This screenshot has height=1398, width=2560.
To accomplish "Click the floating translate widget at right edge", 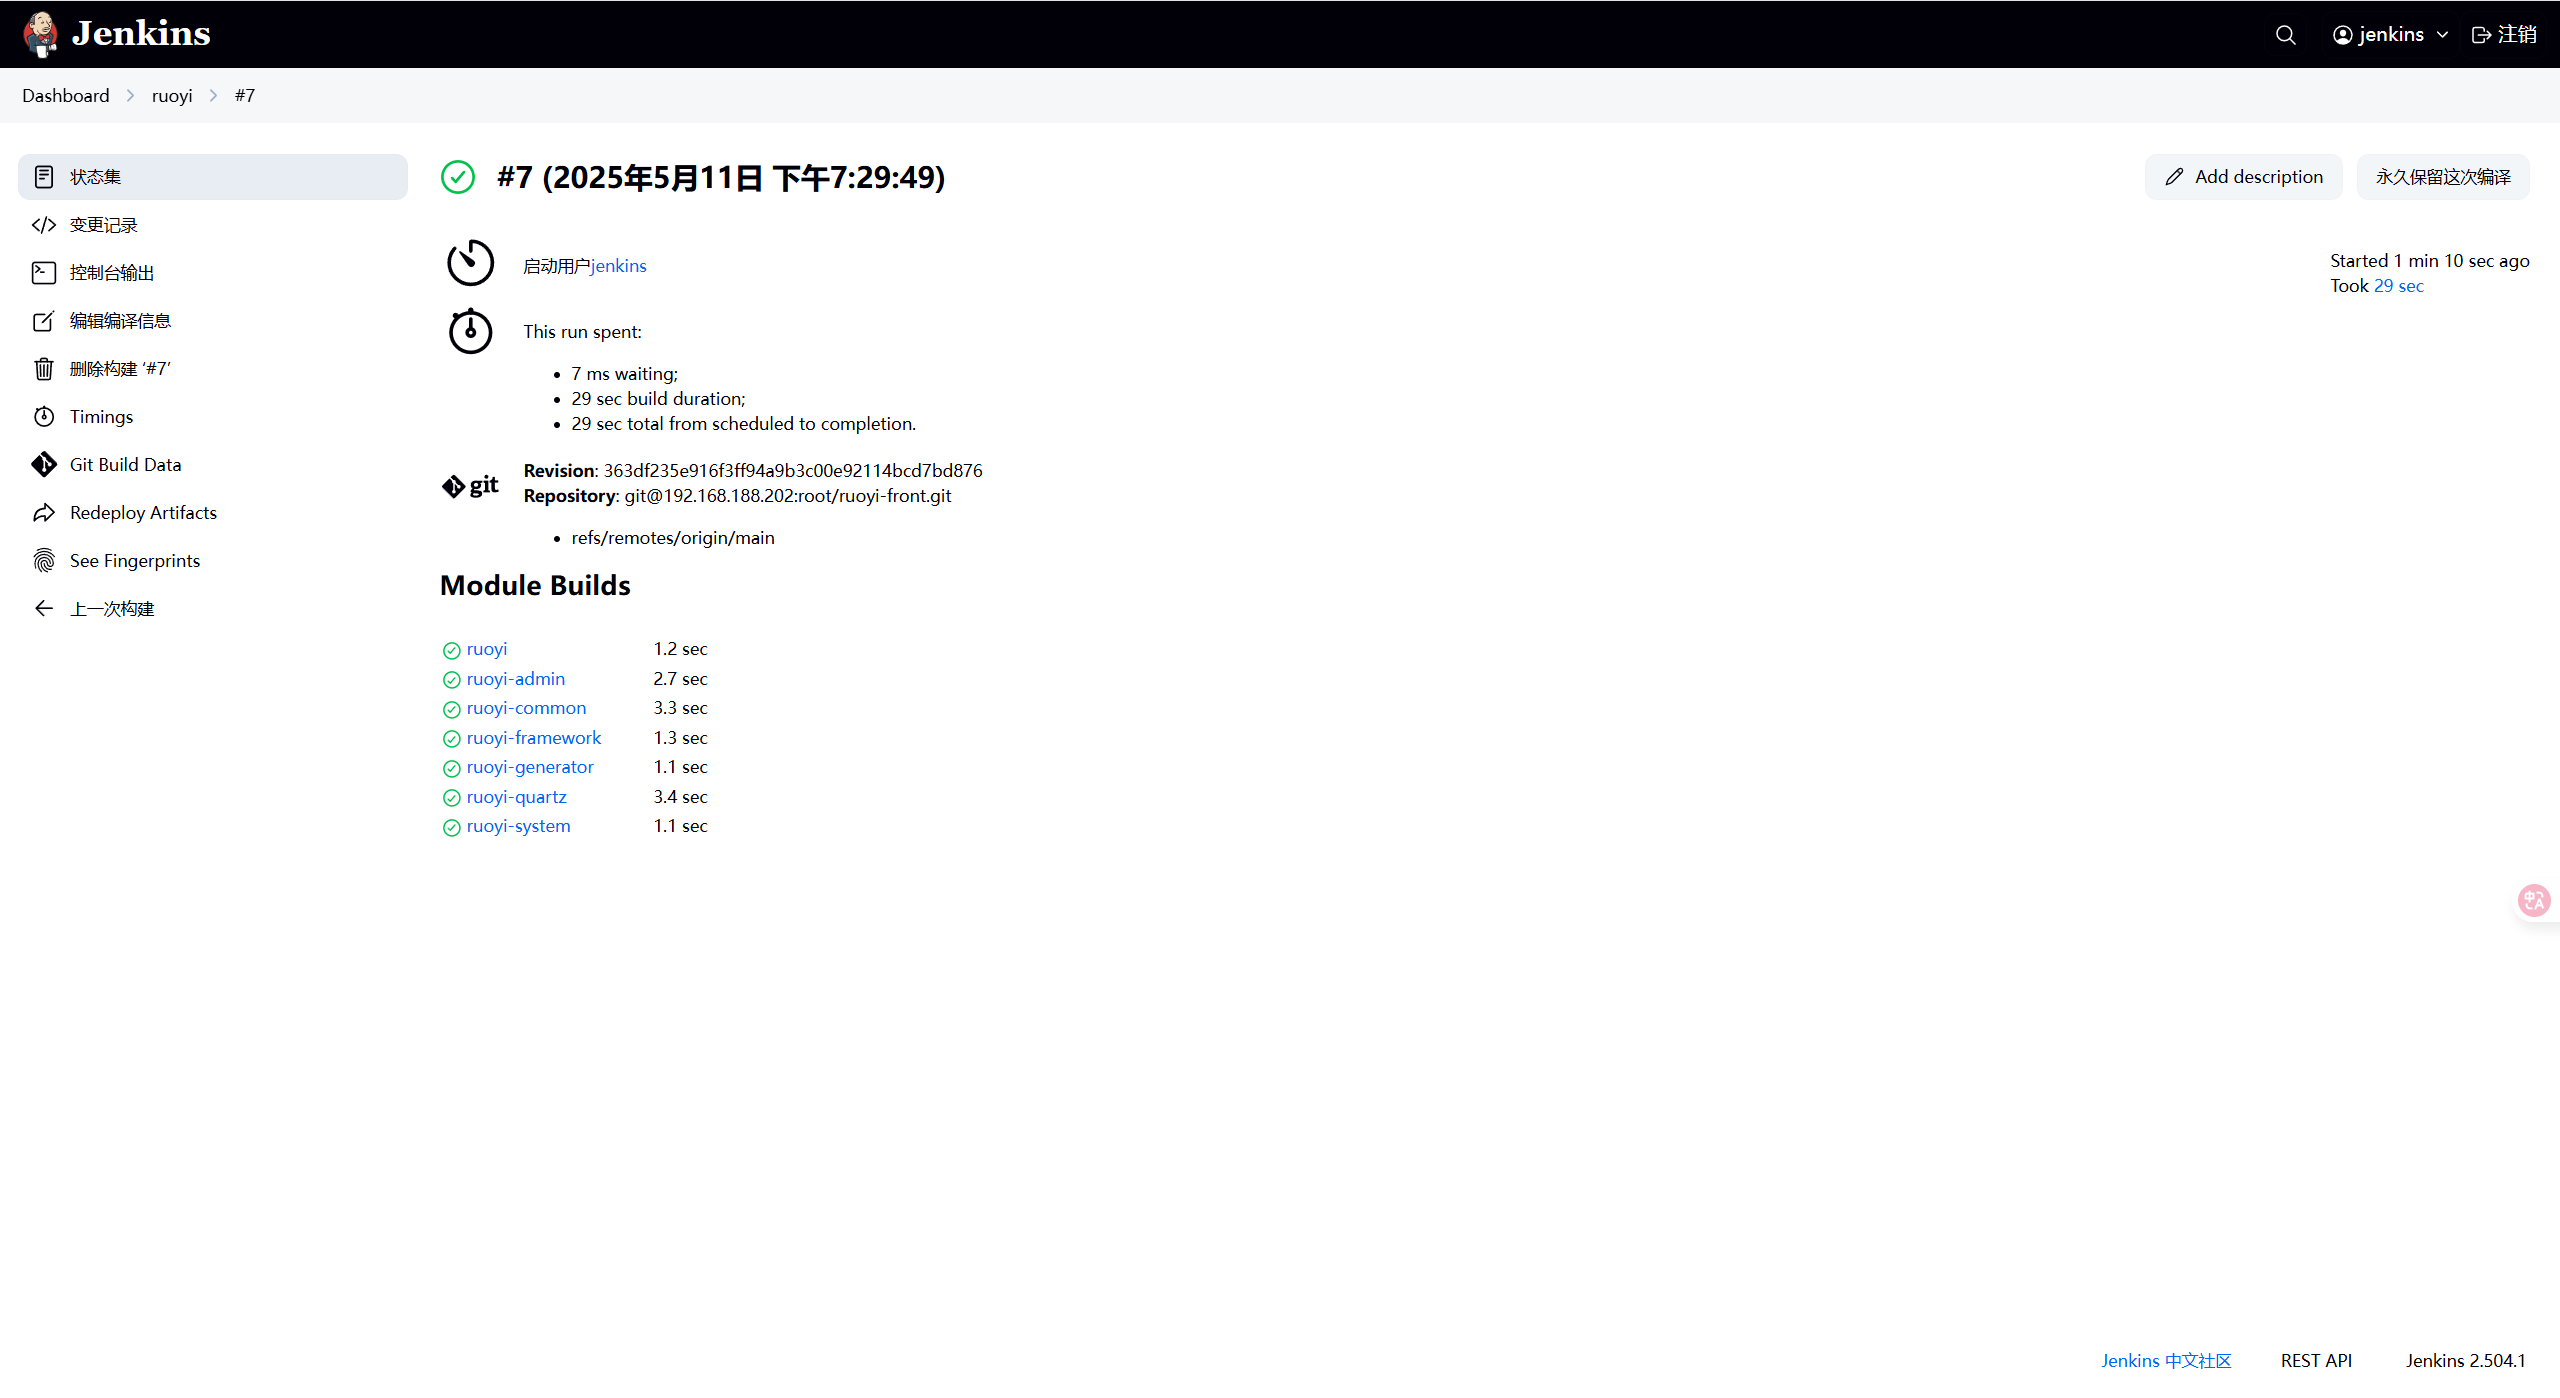I will click(2534, 901).
